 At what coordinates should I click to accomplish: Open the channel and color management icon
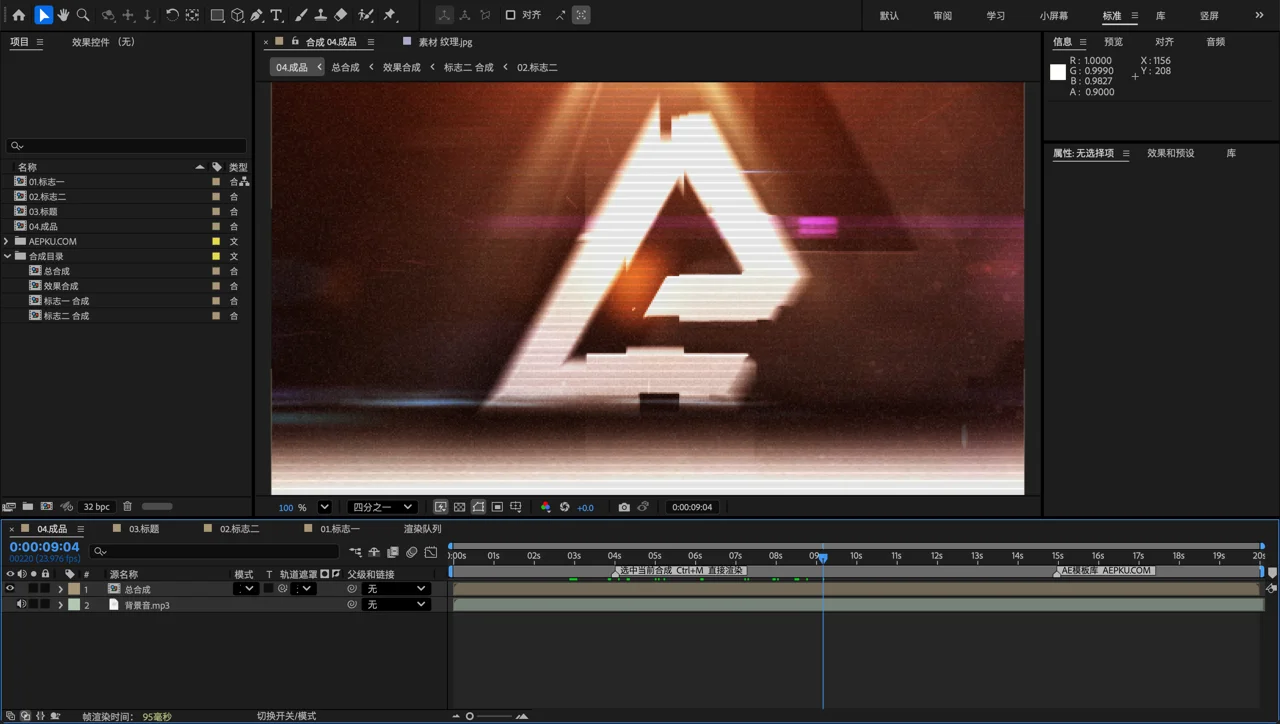pos(545,507)
